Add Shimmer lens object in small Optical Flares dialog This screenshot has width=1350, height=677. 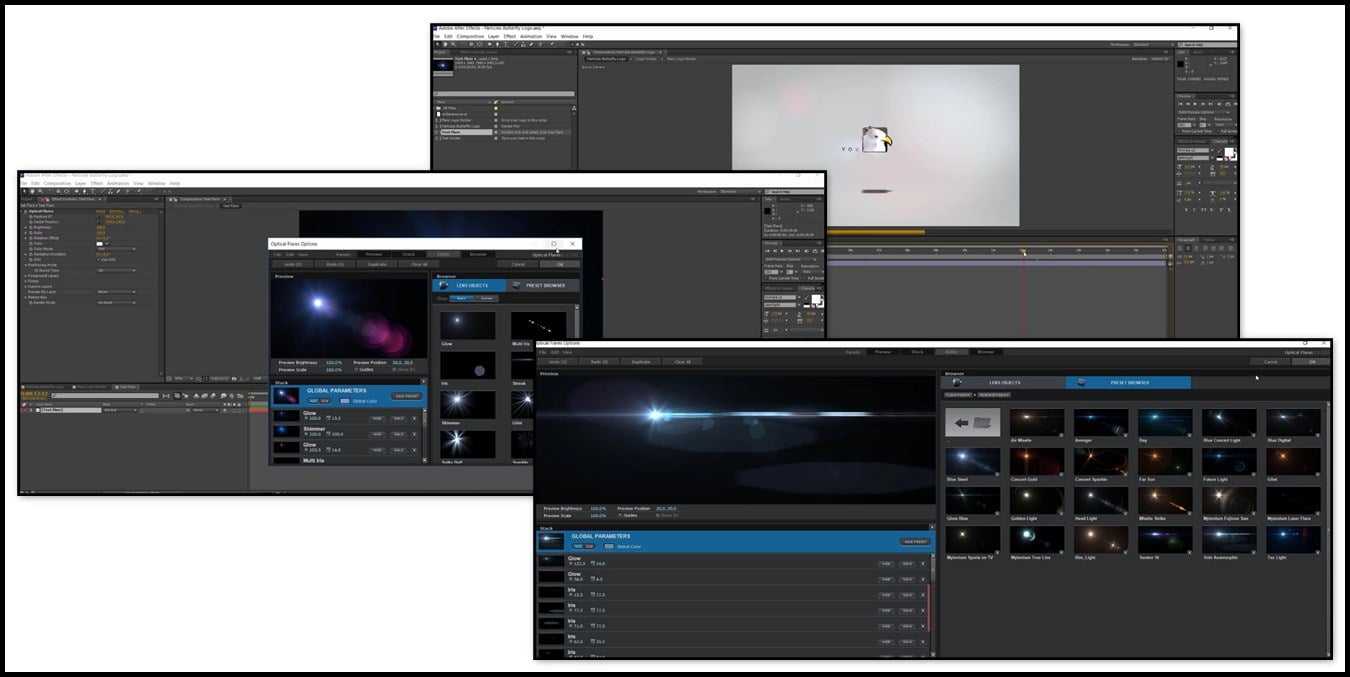point(467,405)
